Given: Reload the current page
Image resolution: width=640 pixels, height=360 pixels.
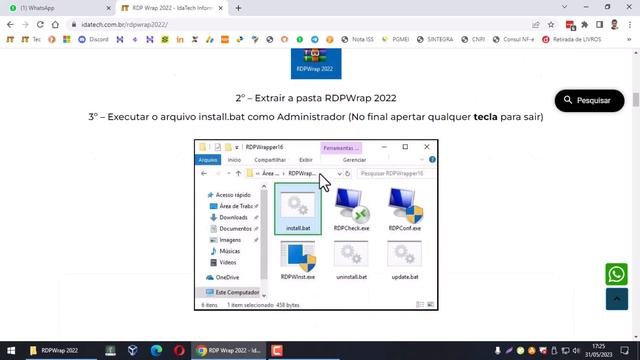Looking at the screenshot, I should [40, 24].
